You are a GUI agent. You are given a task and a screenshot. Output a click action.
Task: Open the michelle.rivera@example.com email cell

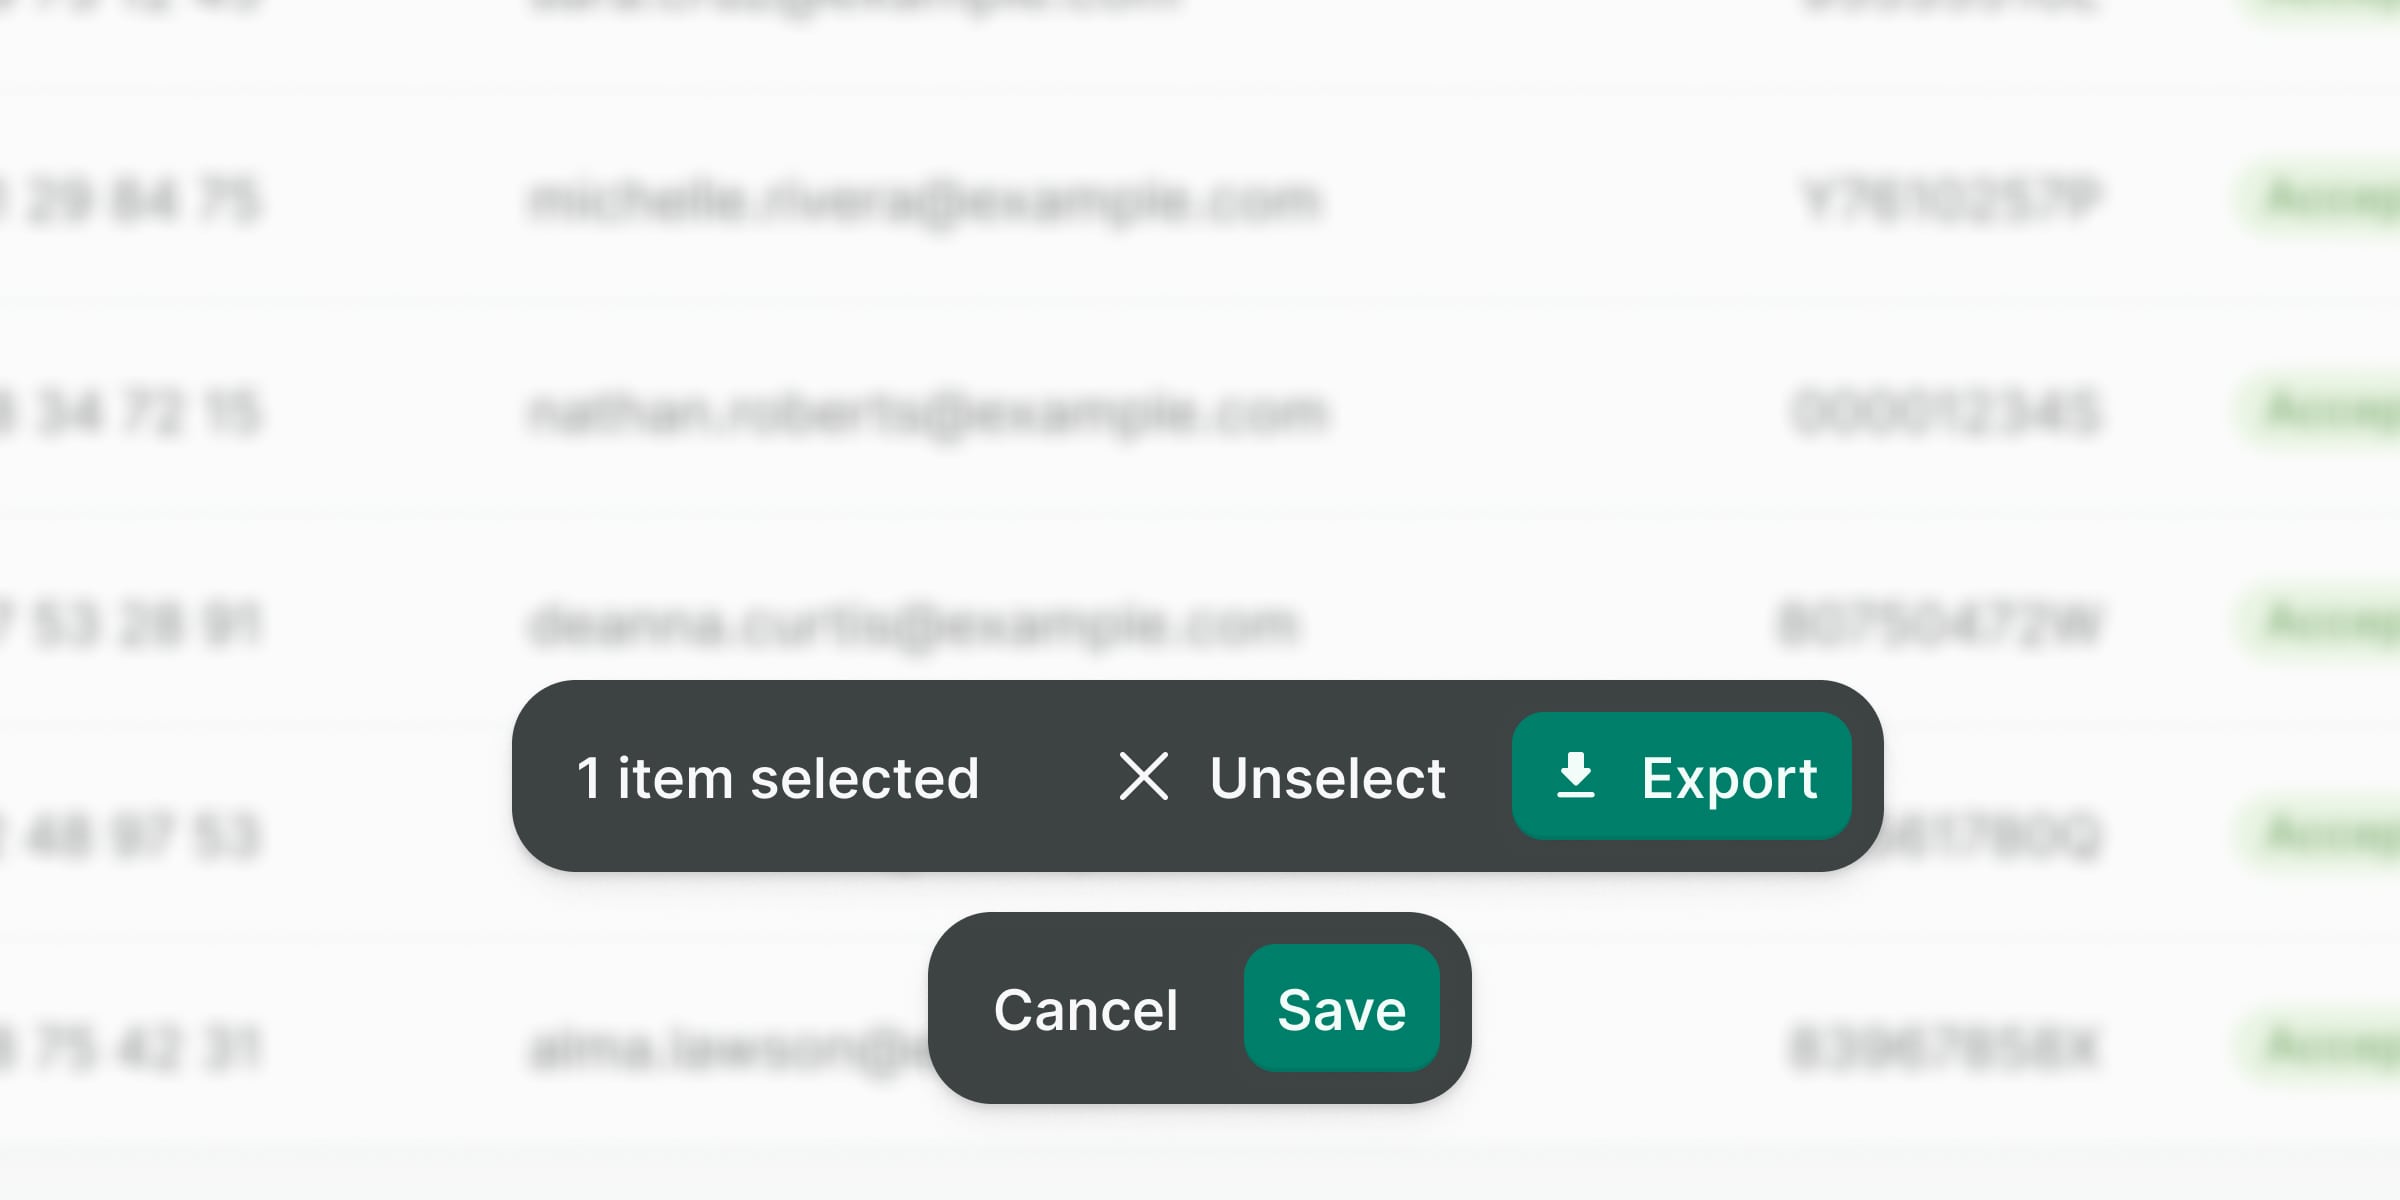click(925, 201)
